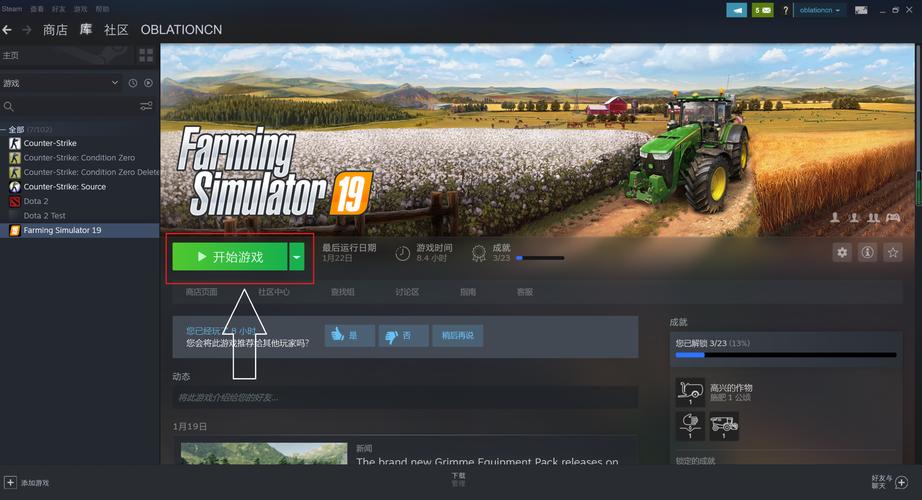Go forward with the right arrow

[26, 29]
